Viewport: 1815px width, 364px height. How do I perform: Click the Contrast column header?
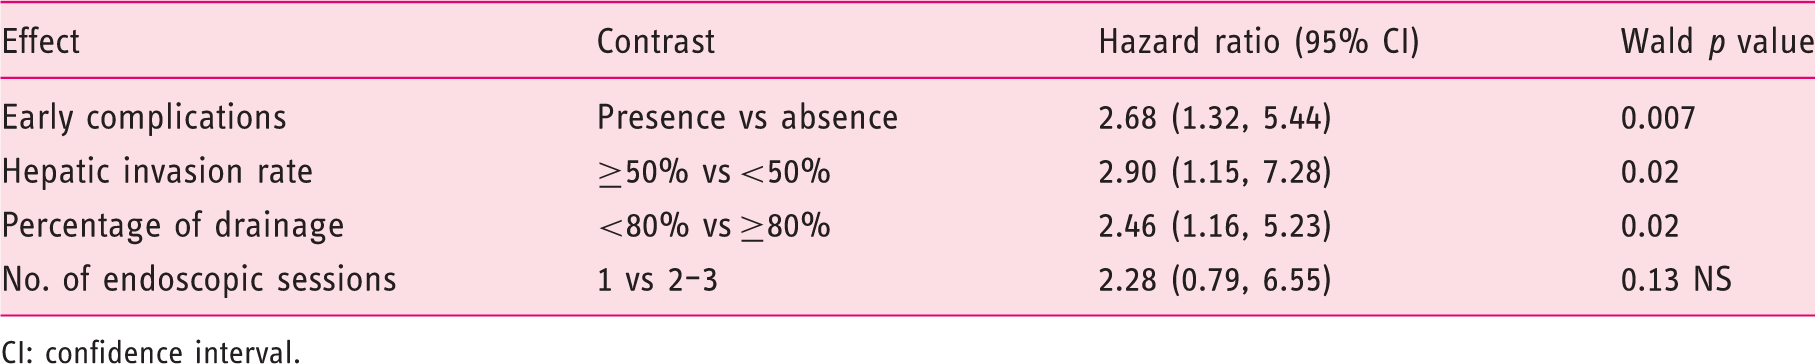656,41
